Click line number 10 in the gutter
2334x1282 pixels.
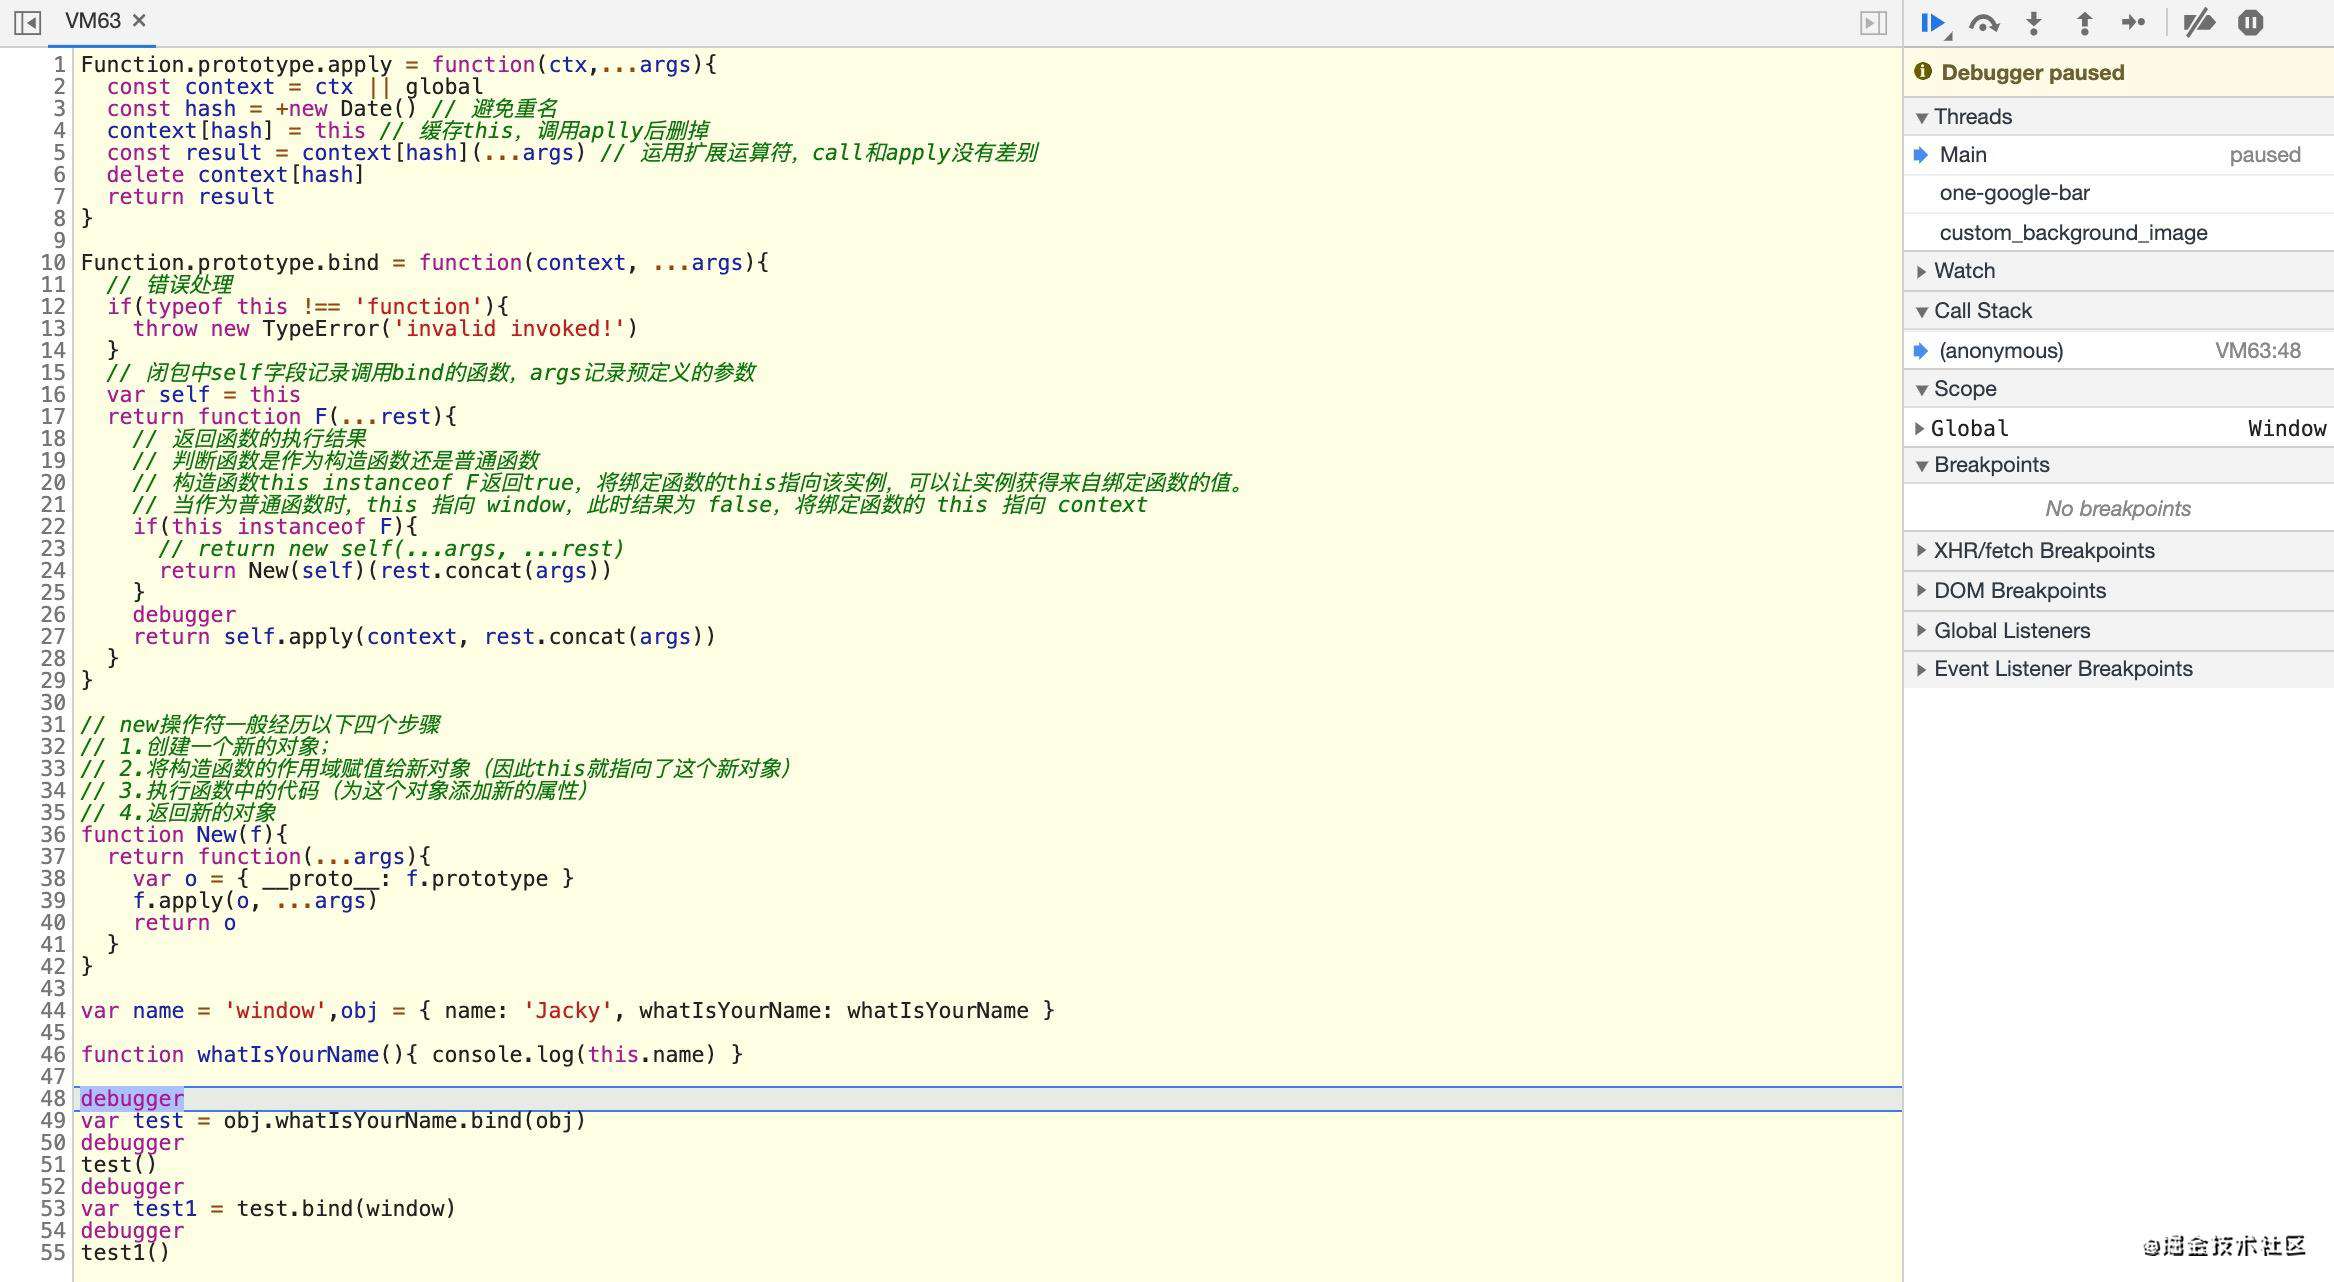pyautogui.click(x=53, y=262)
